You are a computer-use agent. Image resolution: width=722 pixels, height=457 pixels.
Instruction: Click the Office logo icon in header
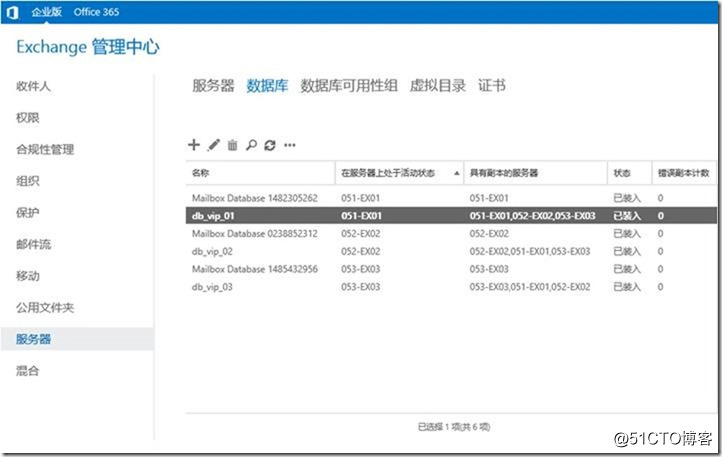point(13,12)
